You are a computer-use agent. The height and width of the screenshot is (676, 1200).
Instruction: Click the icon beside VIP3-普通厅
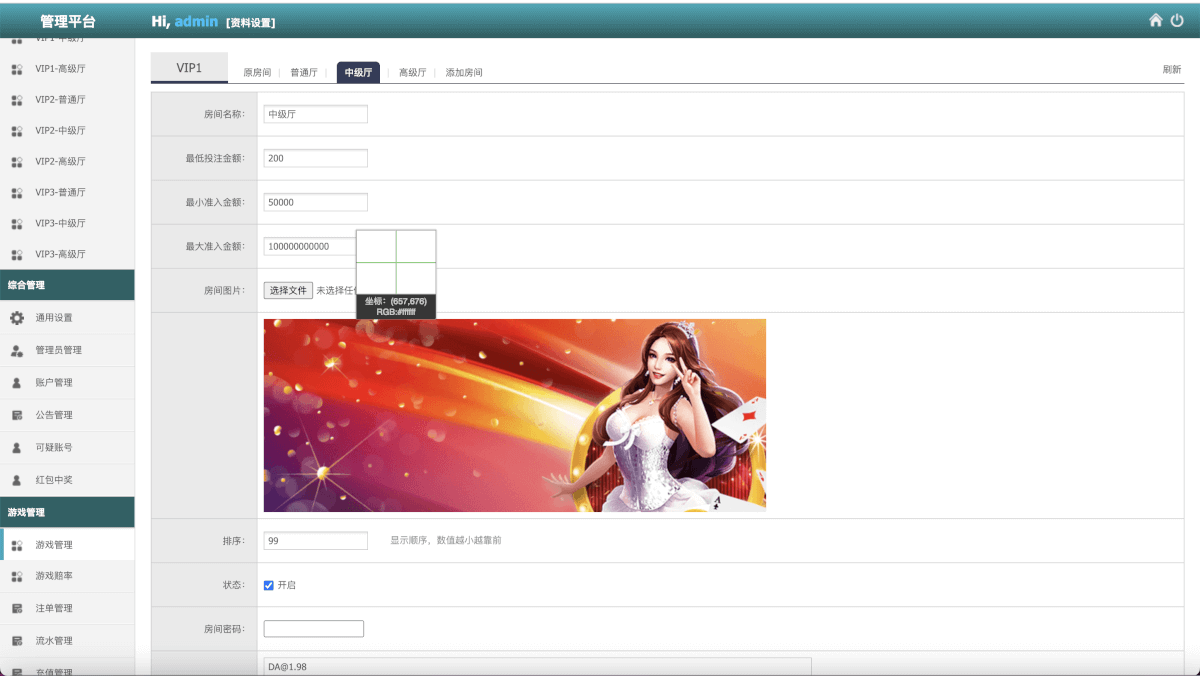point(17,192)
